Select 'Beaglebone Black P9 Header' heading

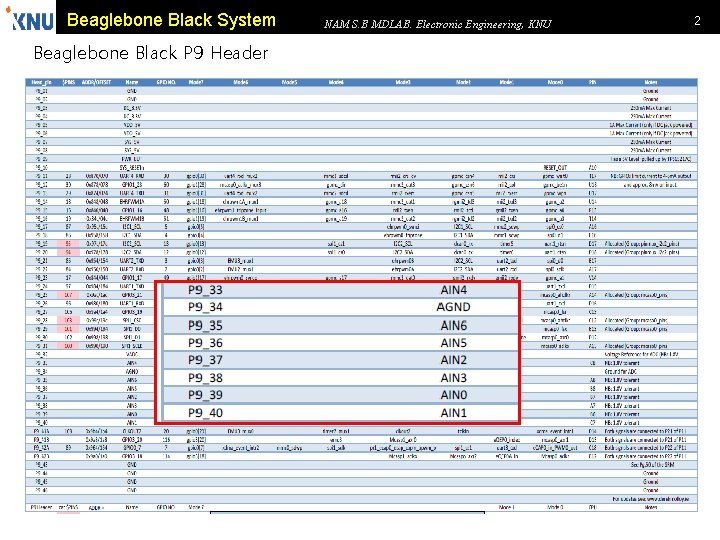tap(151, 53)
